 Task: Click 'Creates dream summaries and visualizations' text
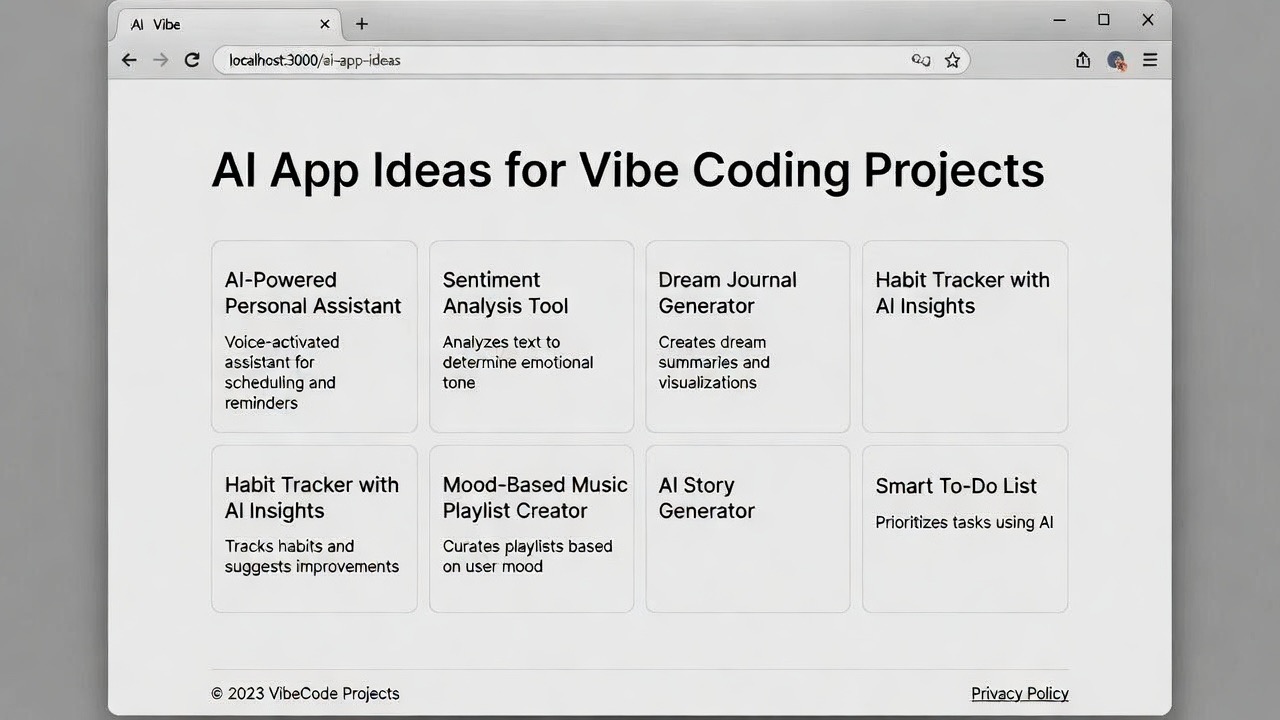(714, 362)
